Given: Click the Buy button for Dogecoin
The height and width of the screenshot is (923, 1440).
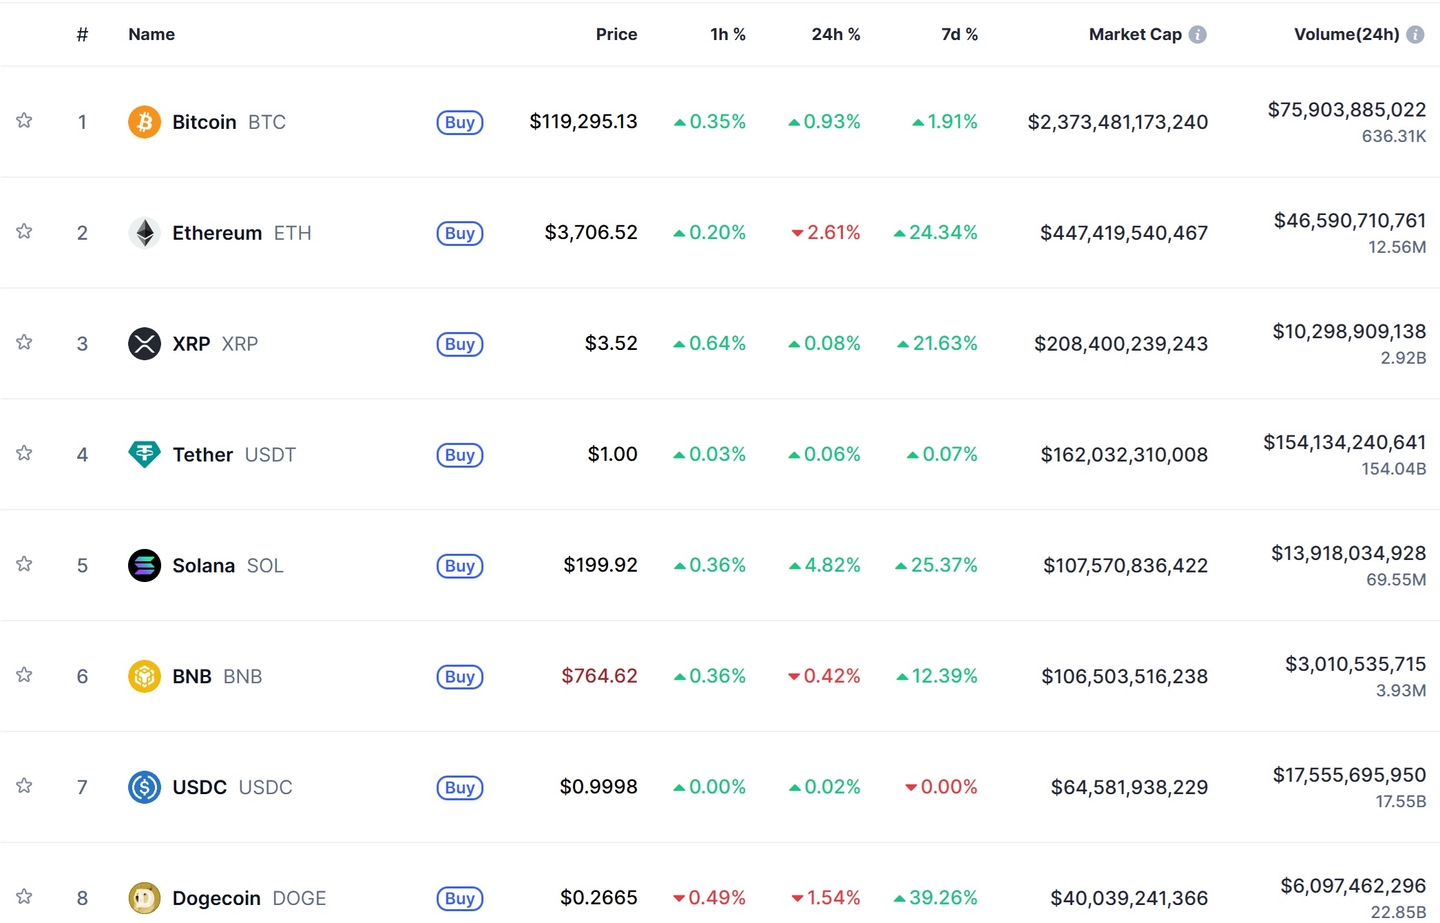Looking at the screenshot, I should click(459, 898).
